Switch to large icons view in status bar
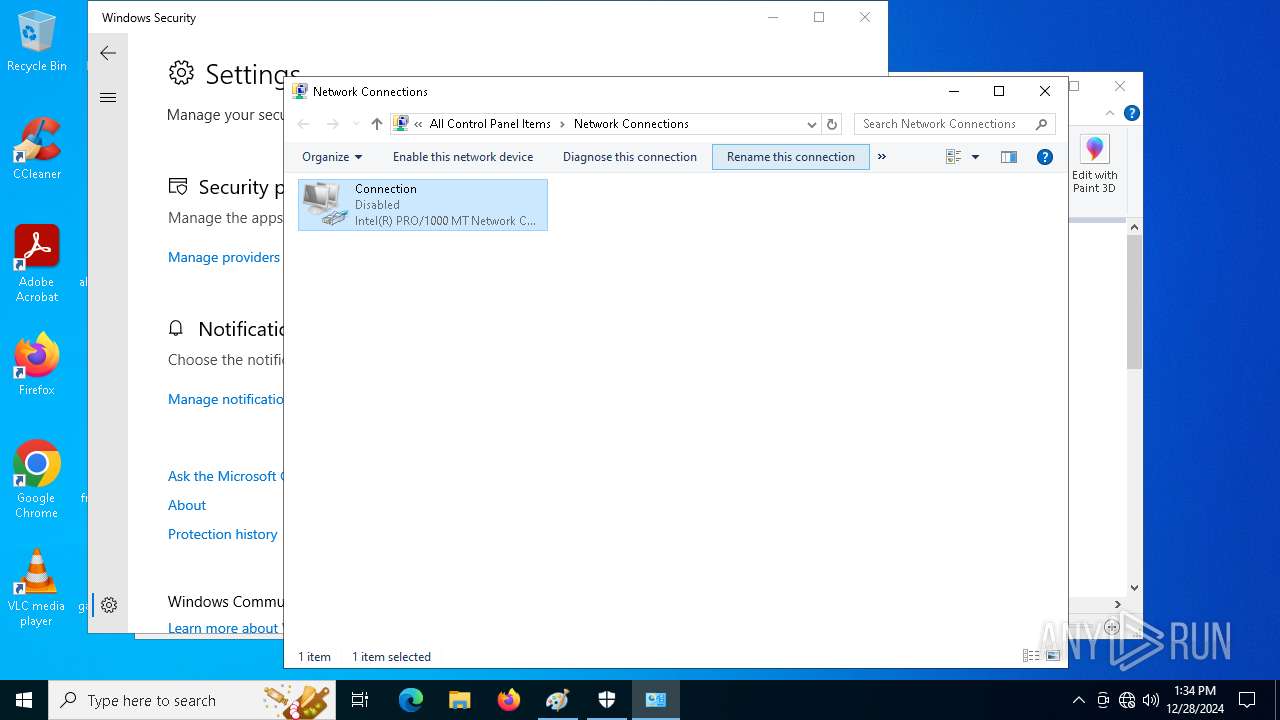The height and width of the screenshot is (720, 1280). [1053, 656]
